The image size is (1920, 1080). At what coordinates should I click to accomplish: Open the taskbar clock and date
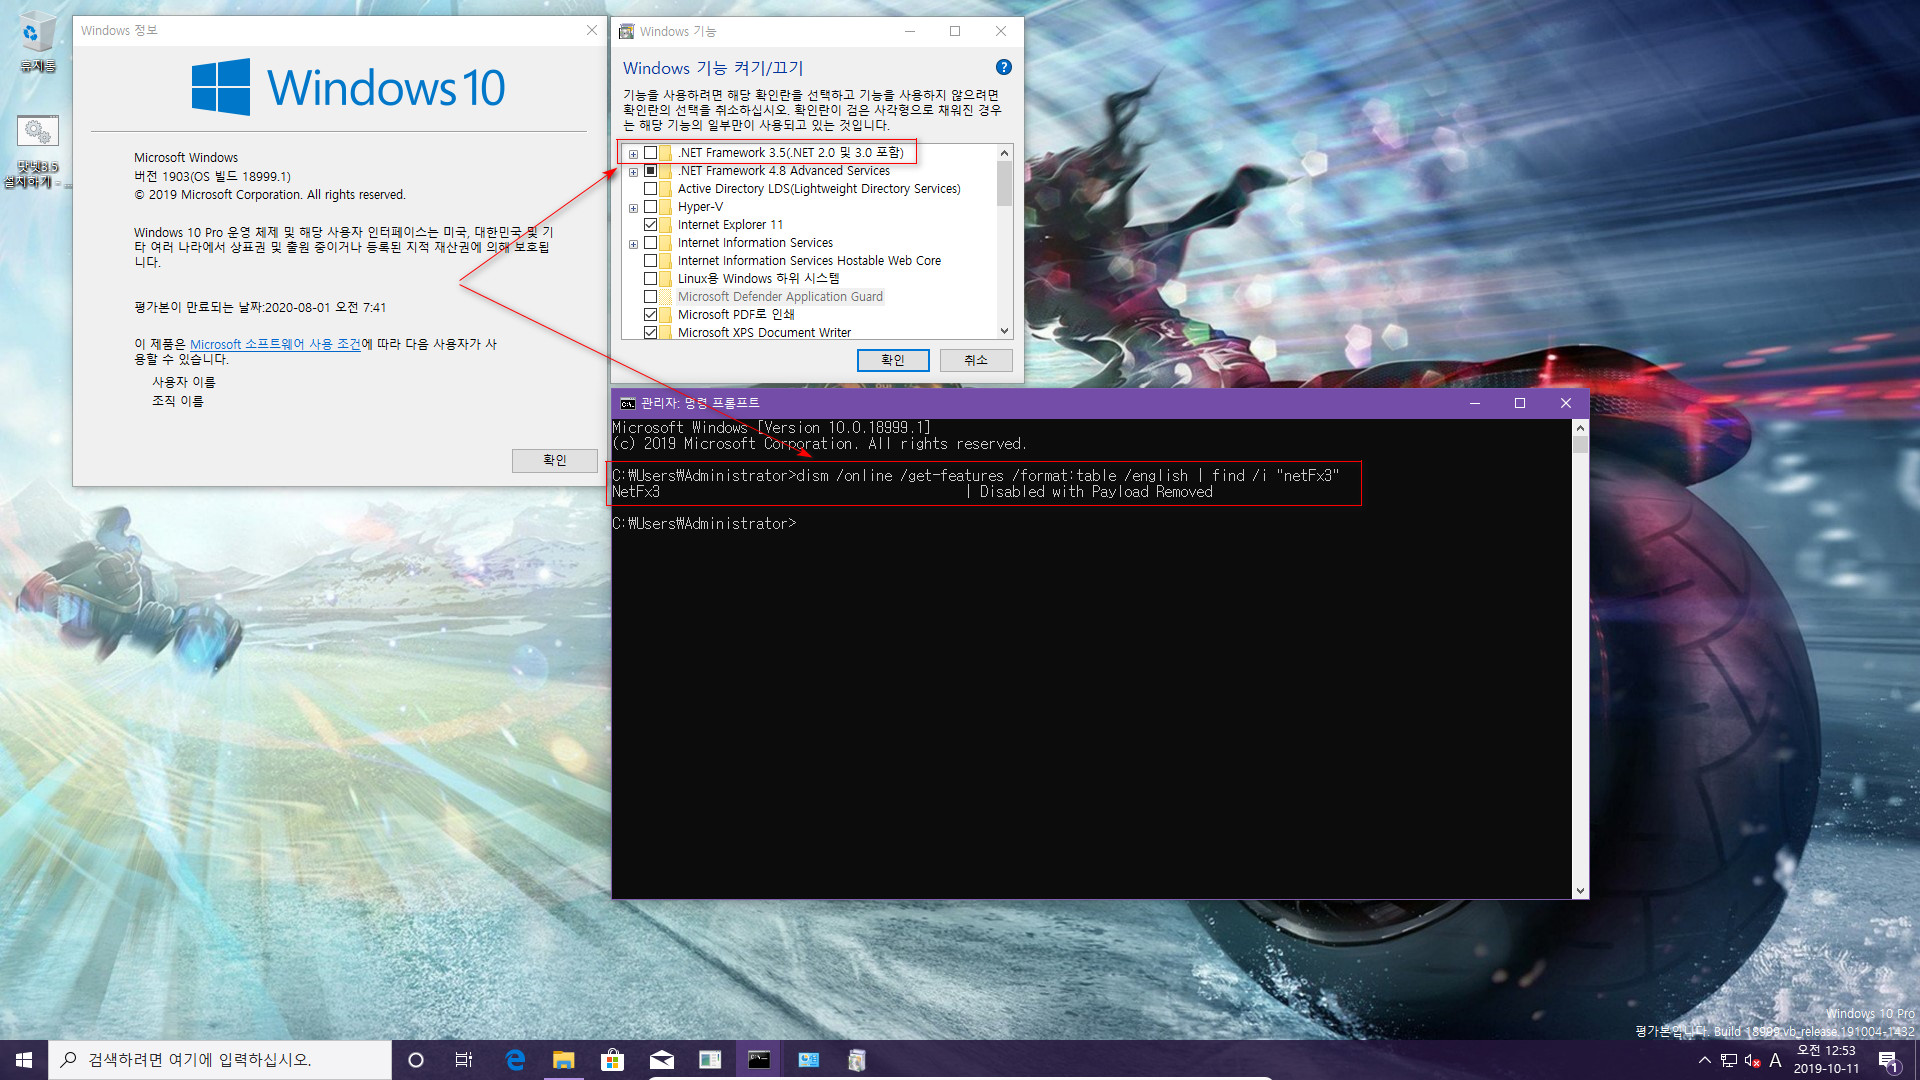point(1826,1060)
